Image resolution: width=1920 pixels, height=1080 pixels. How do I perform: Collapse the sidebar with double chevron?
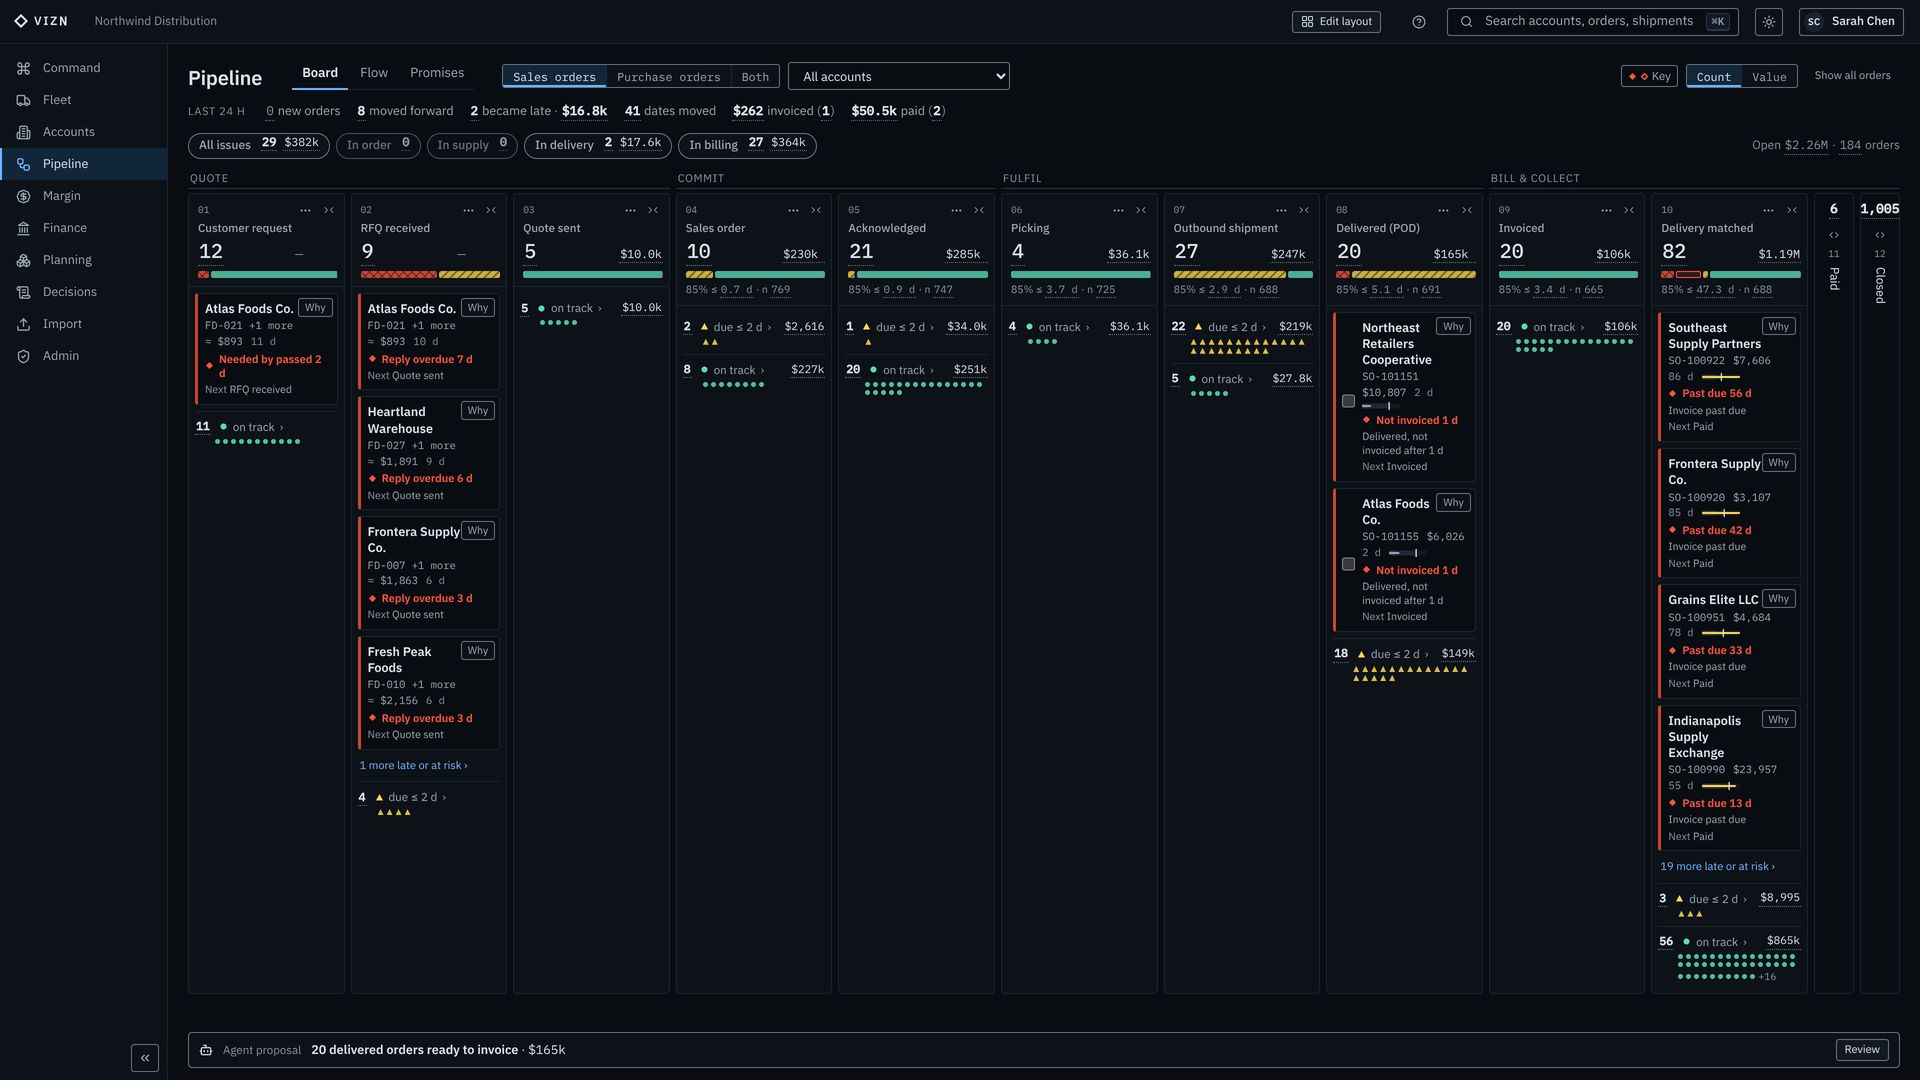pyautogui.click(x=145, y=1057)
